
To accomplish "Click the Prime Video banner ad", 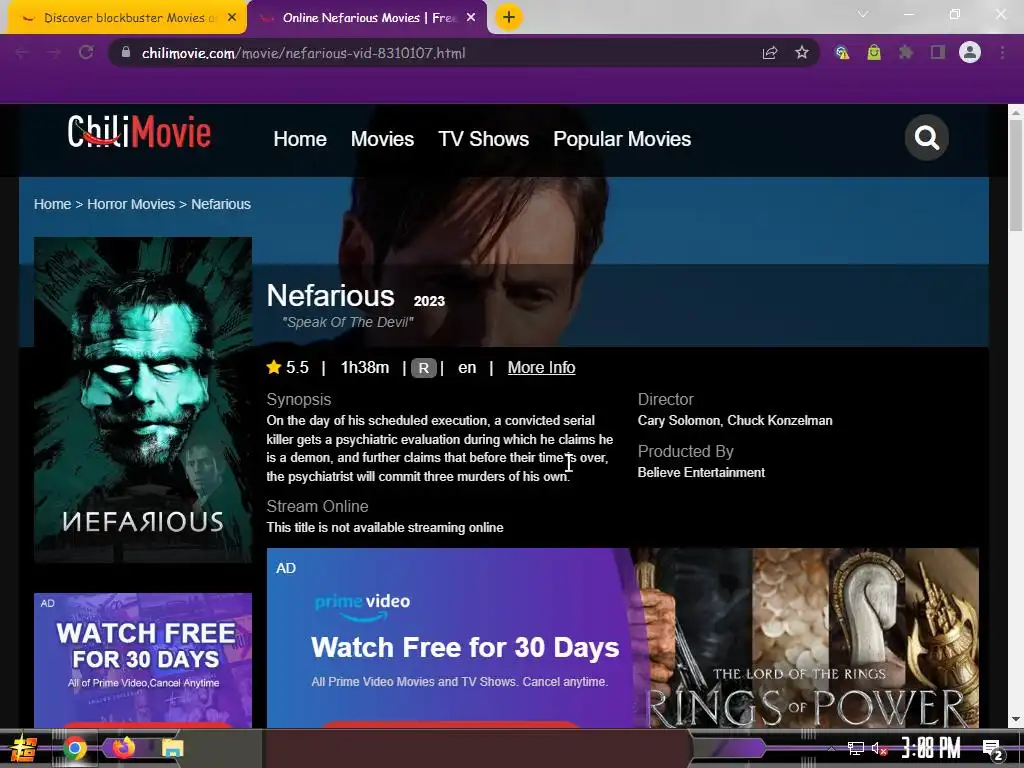I will click(x=622, y=638).
